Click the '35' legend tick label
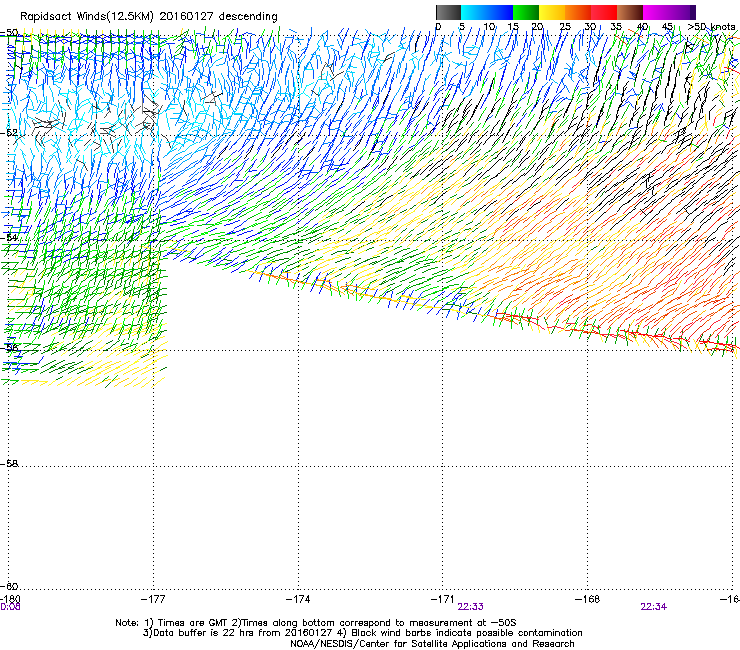 tap(616, 27)
